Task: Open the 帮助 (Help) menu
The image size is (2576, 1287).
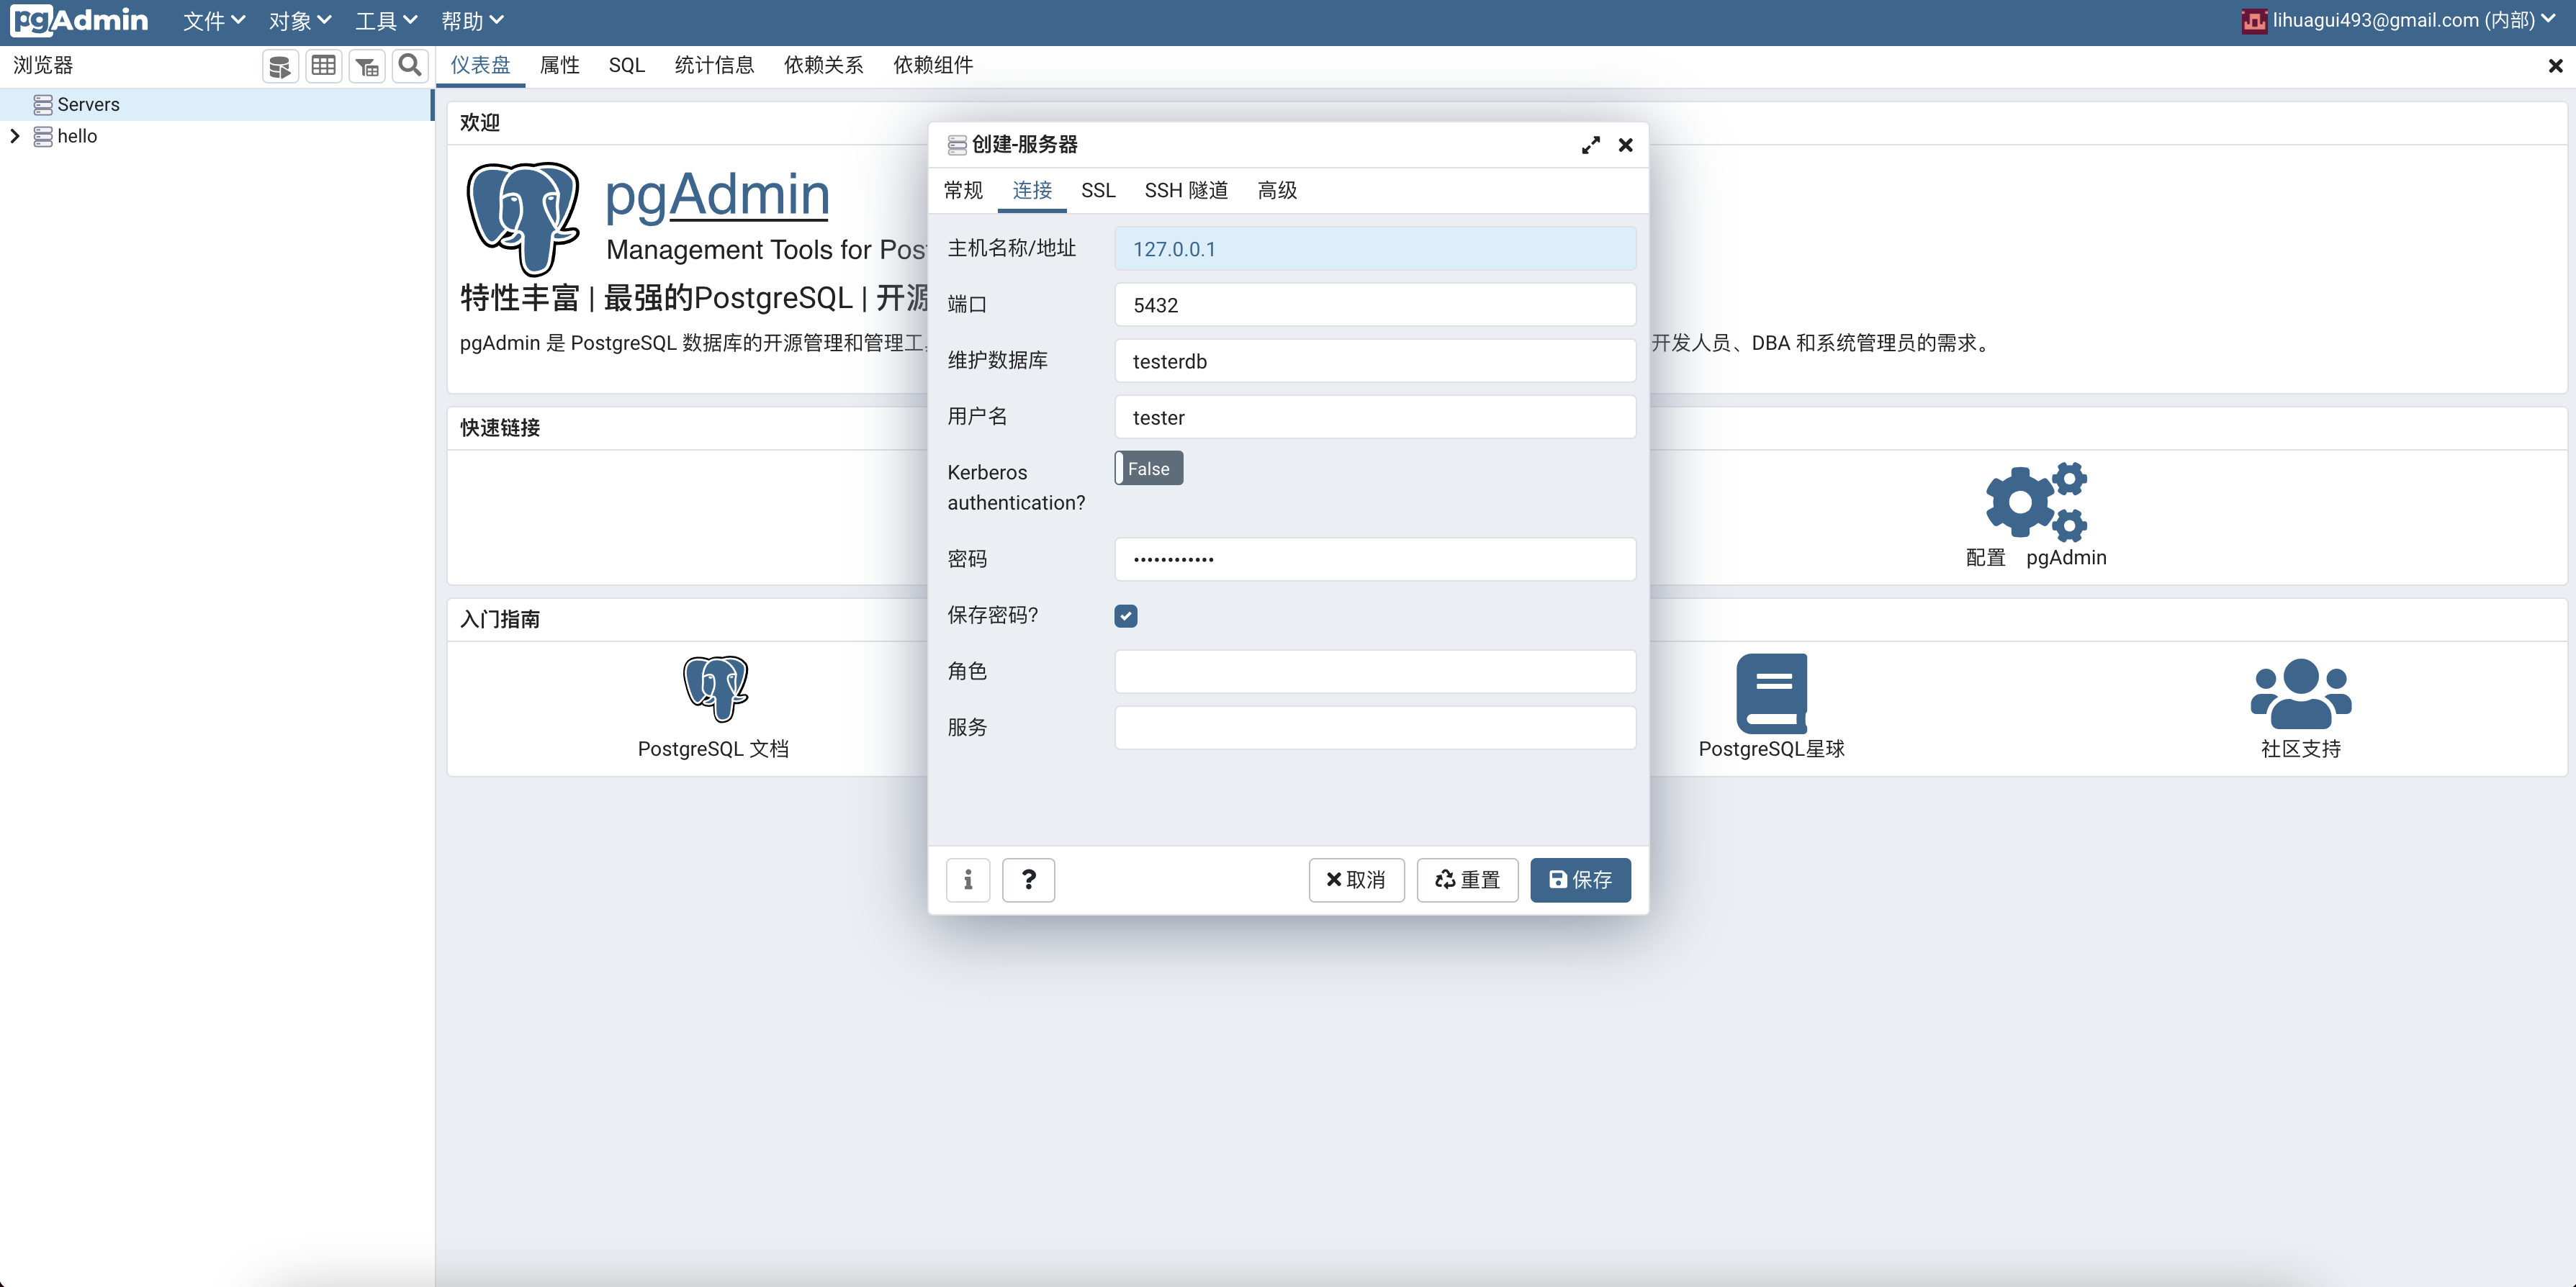Action: coord(472,21)
